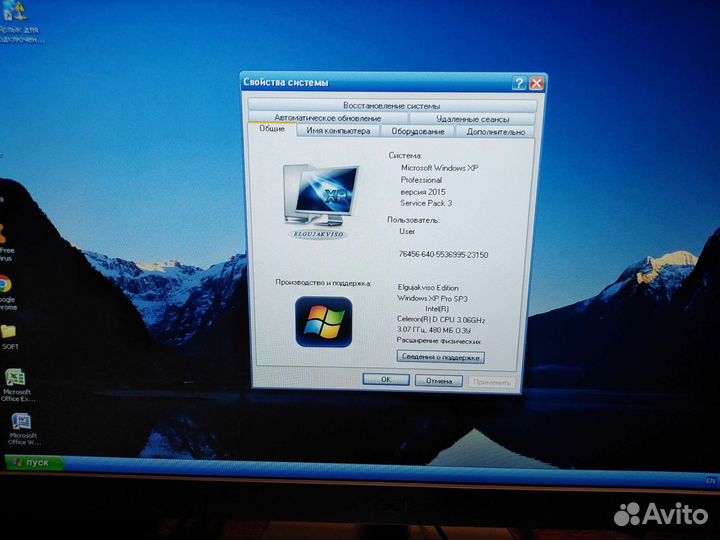This screenshot has height=540, width=720.
Task: Switch to Дополнительно tab
Action: pyautogui.click(x=495, y=132)
